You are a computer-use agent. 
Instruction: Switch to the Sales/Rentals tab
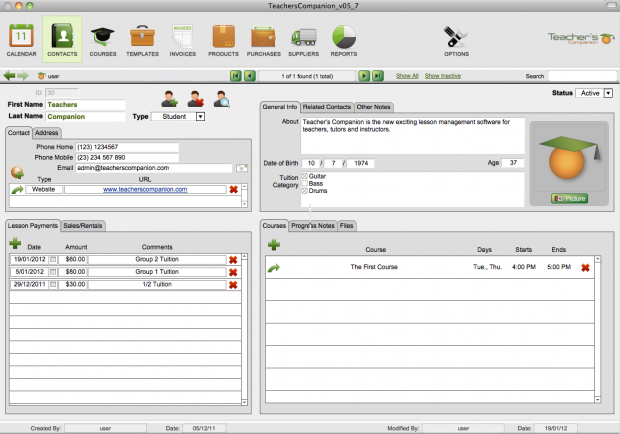[x=83, y=226]
